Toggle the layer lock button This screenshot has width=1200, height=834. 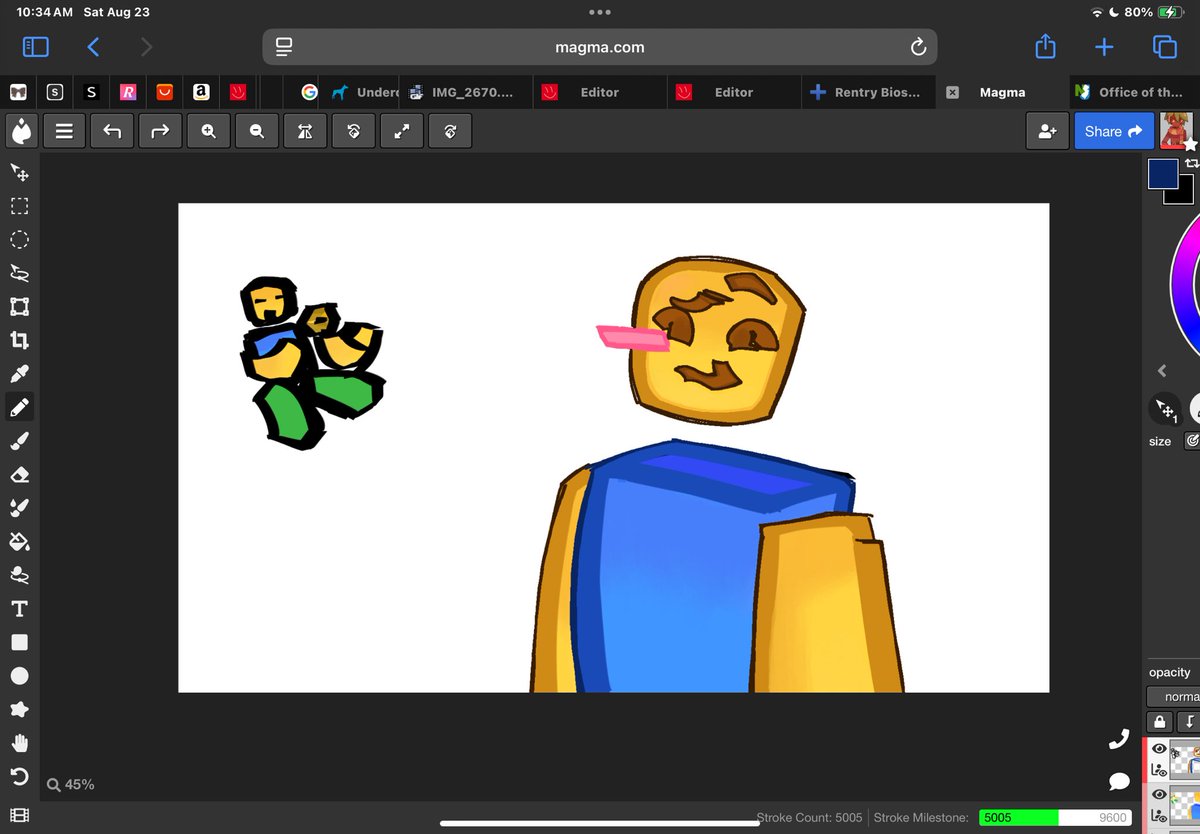tap(1159, 721)
